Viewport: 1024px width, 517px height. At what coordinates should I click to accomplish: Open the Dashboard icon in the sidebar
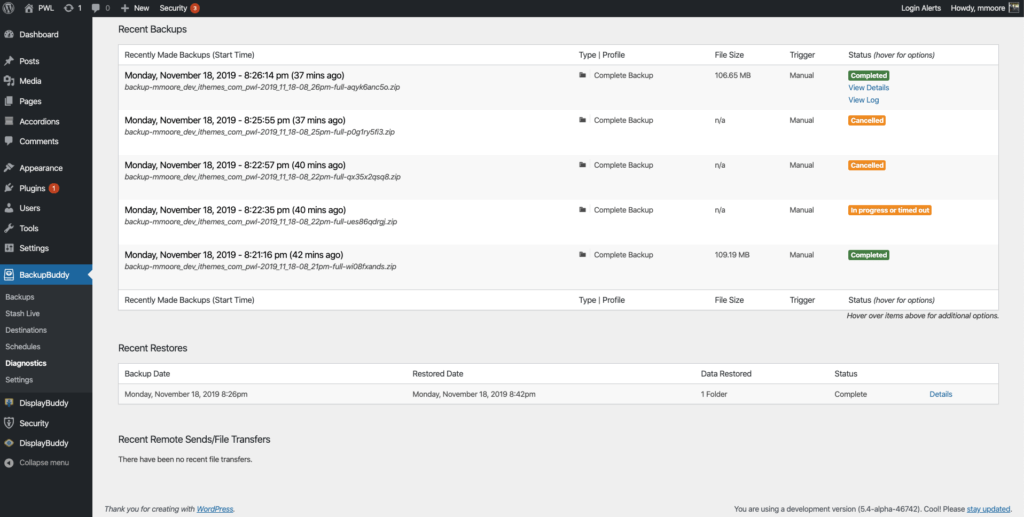[x=9, y=35]
